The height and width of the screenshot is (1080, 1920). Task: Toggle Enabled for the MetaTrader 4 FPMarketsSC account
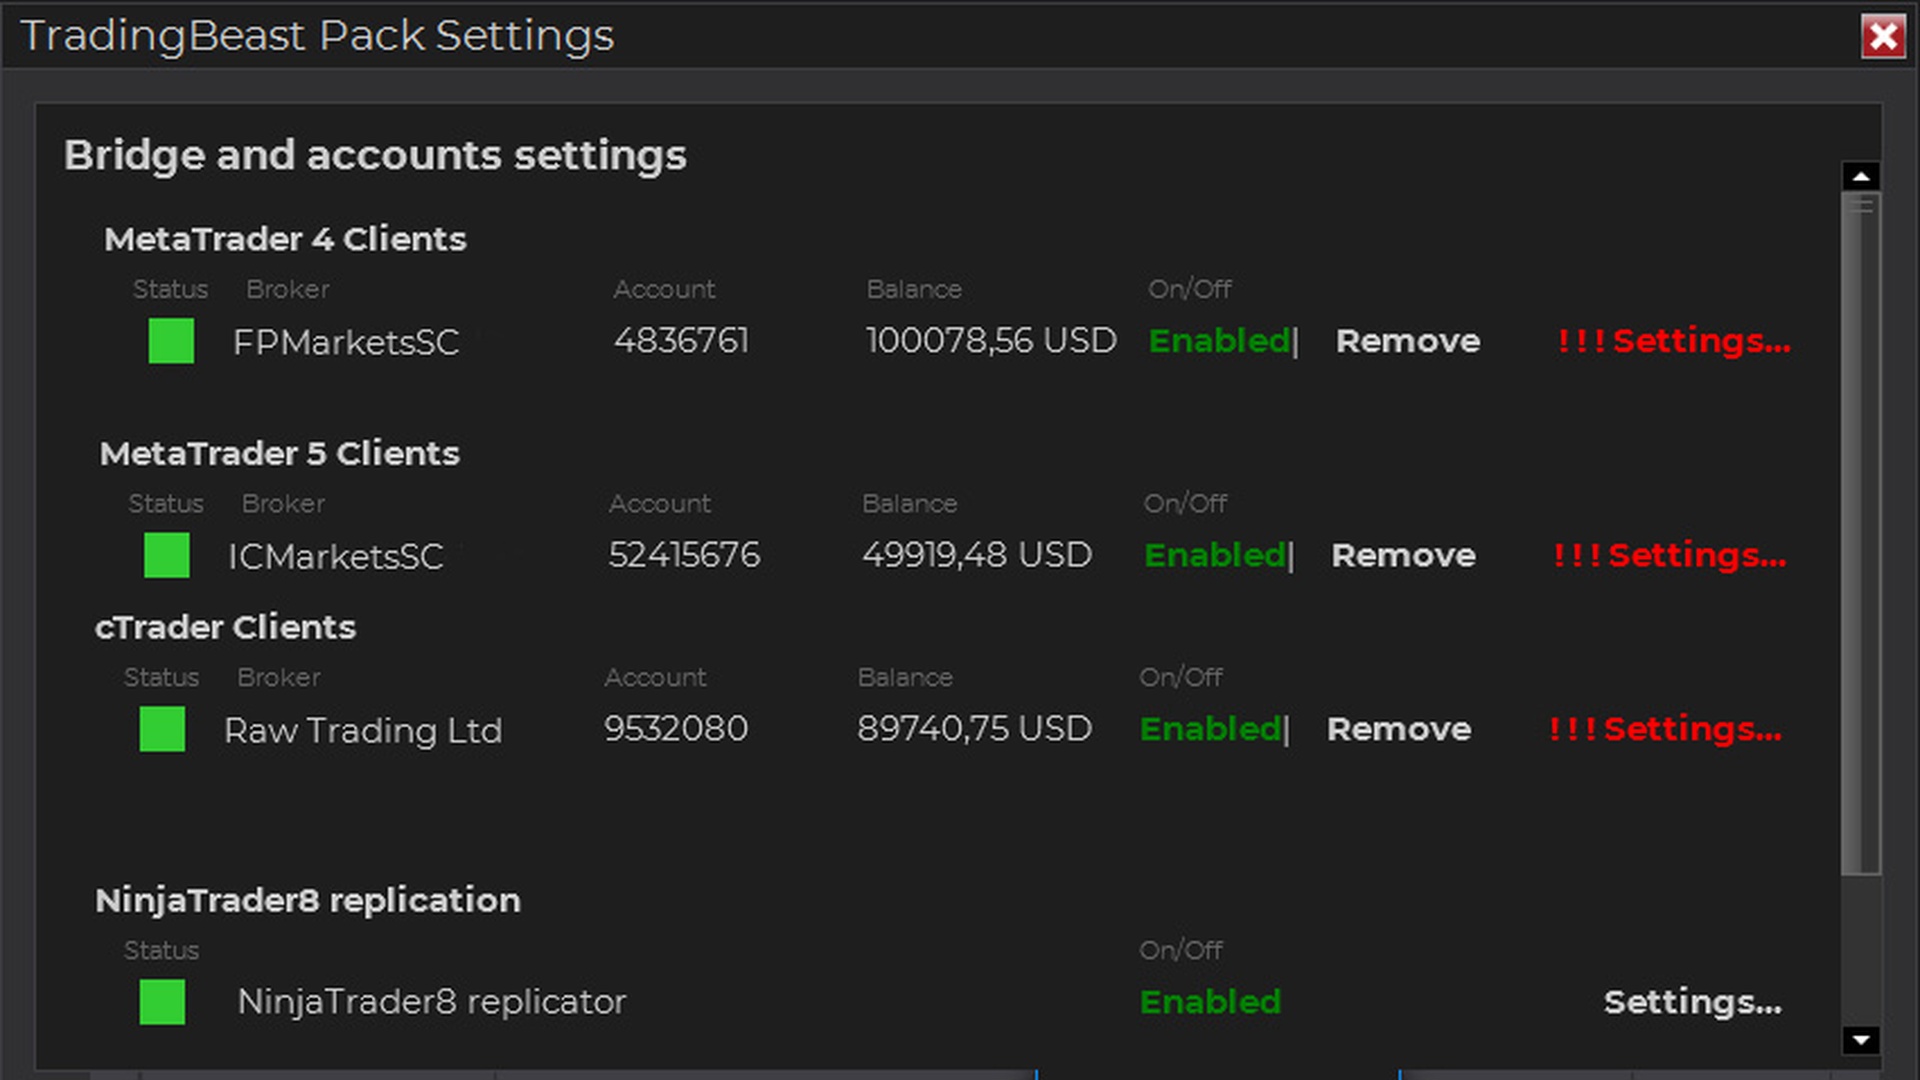coord(1218,341)
